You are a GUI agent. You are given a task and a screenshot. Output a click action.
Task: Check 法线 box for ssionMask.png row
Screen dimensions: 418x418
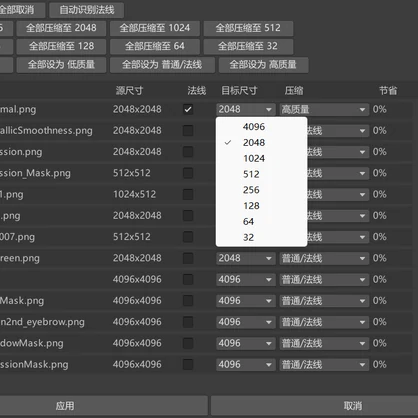188,365
